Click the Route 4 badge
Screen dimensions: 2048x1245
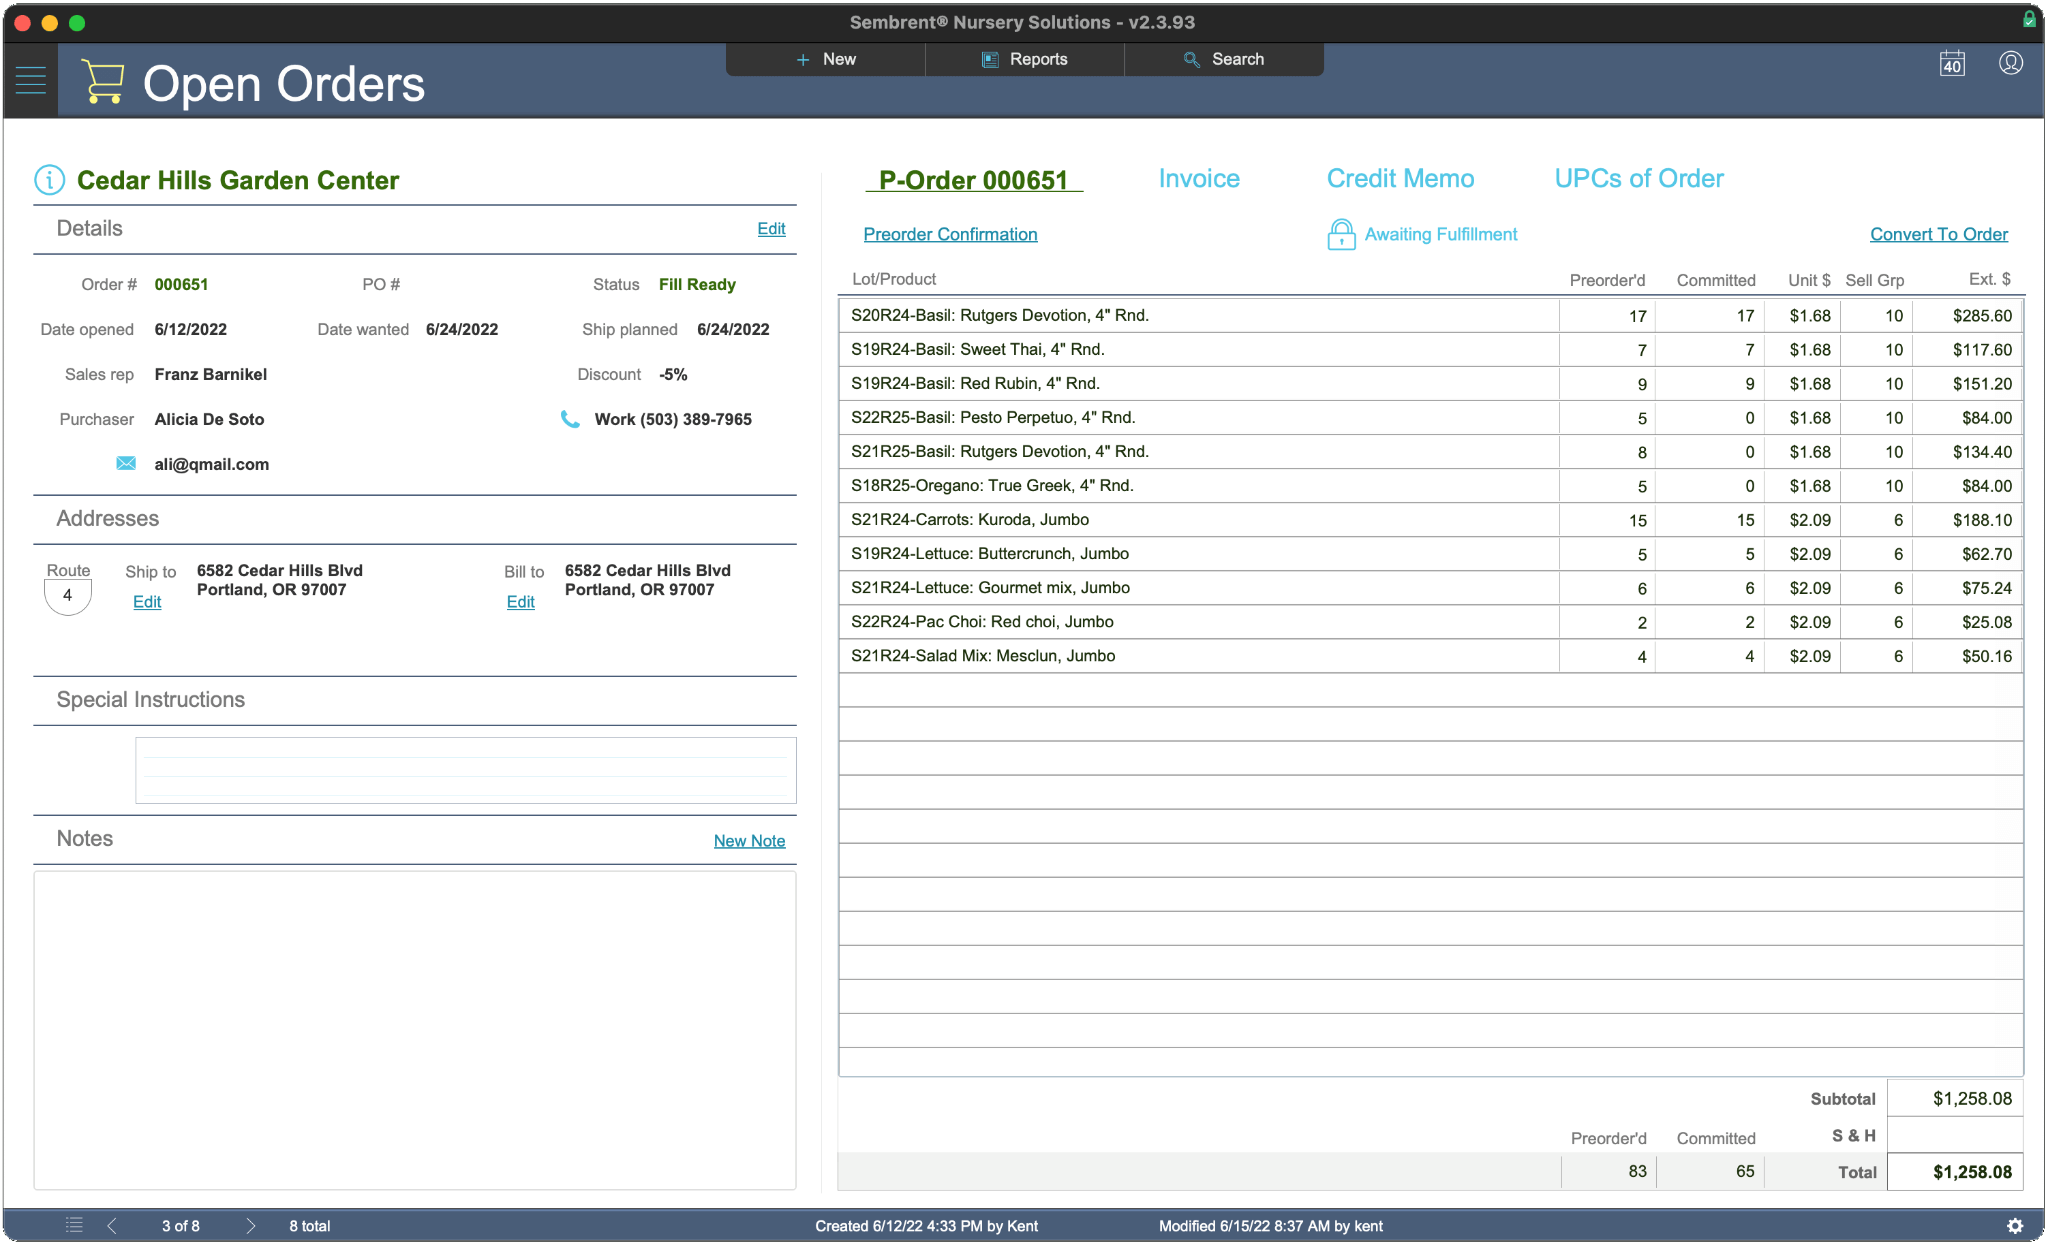coord(68,595)
